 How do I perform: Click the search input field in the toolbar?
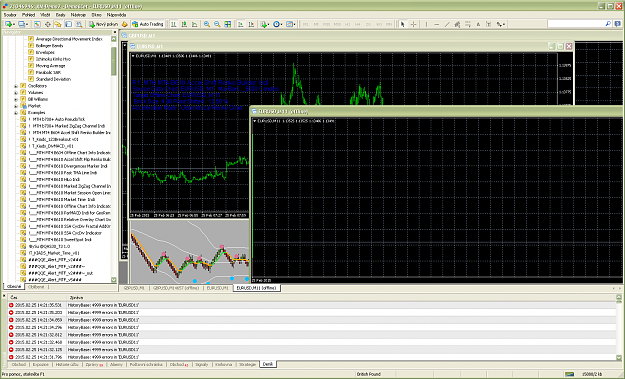coord(576,24)
